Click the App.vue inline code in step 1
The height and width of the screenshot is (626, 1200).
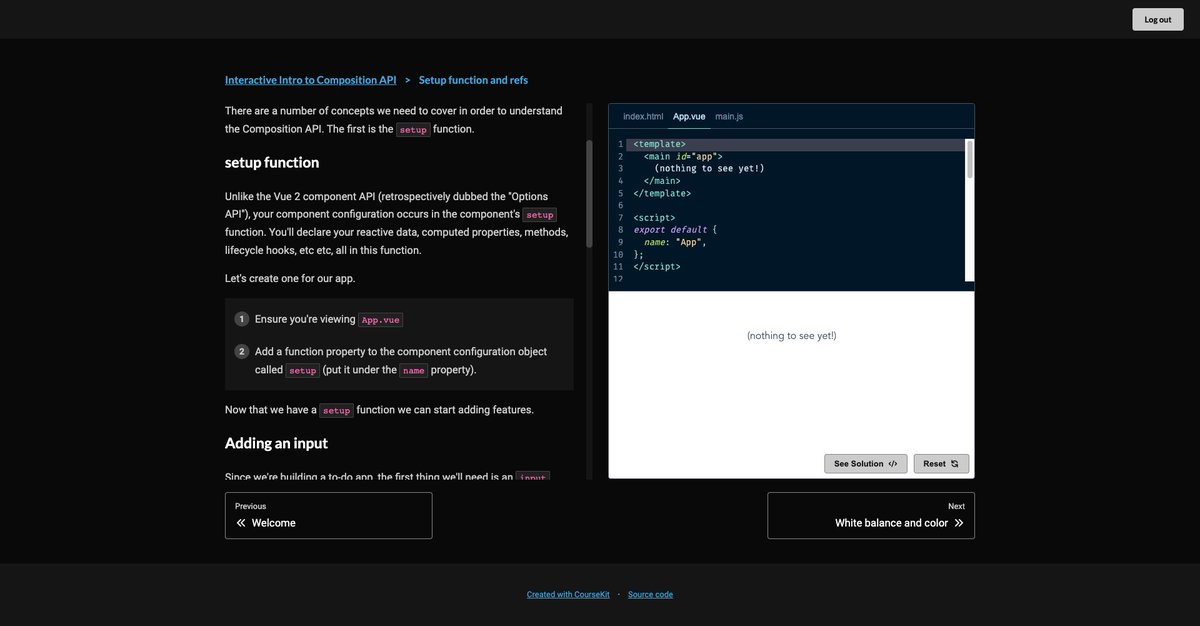(381, 320)
